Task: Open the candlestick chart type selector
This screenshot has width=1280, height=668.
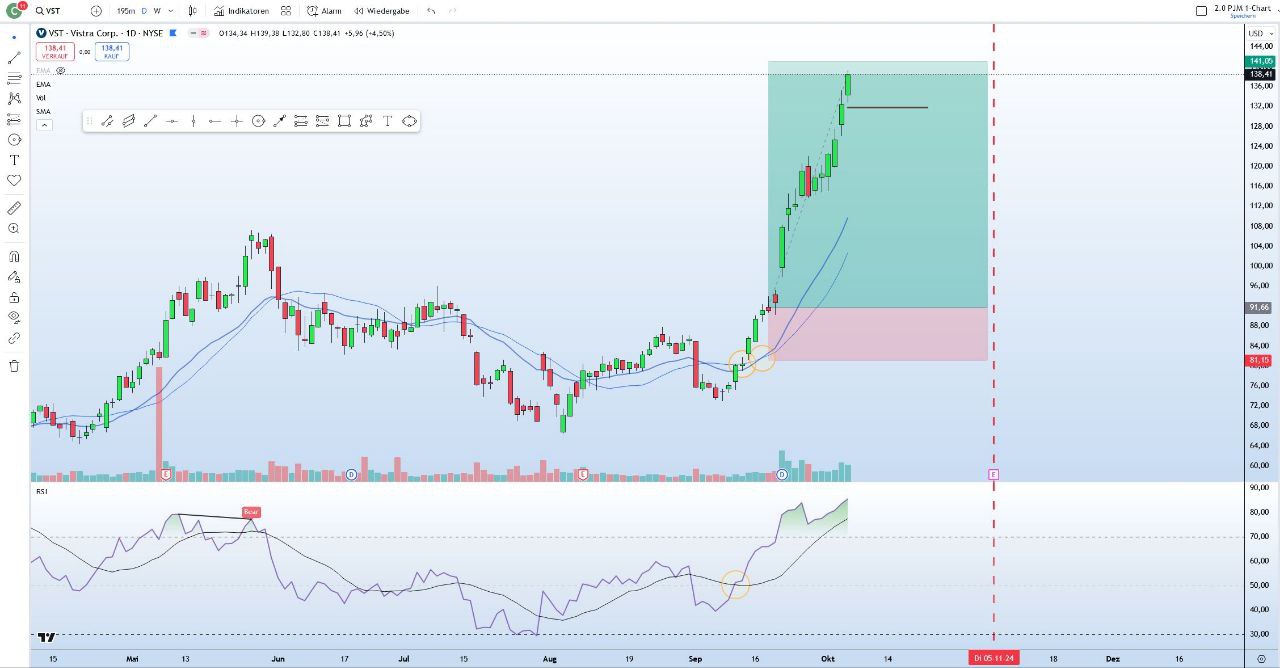Action: 193,11
